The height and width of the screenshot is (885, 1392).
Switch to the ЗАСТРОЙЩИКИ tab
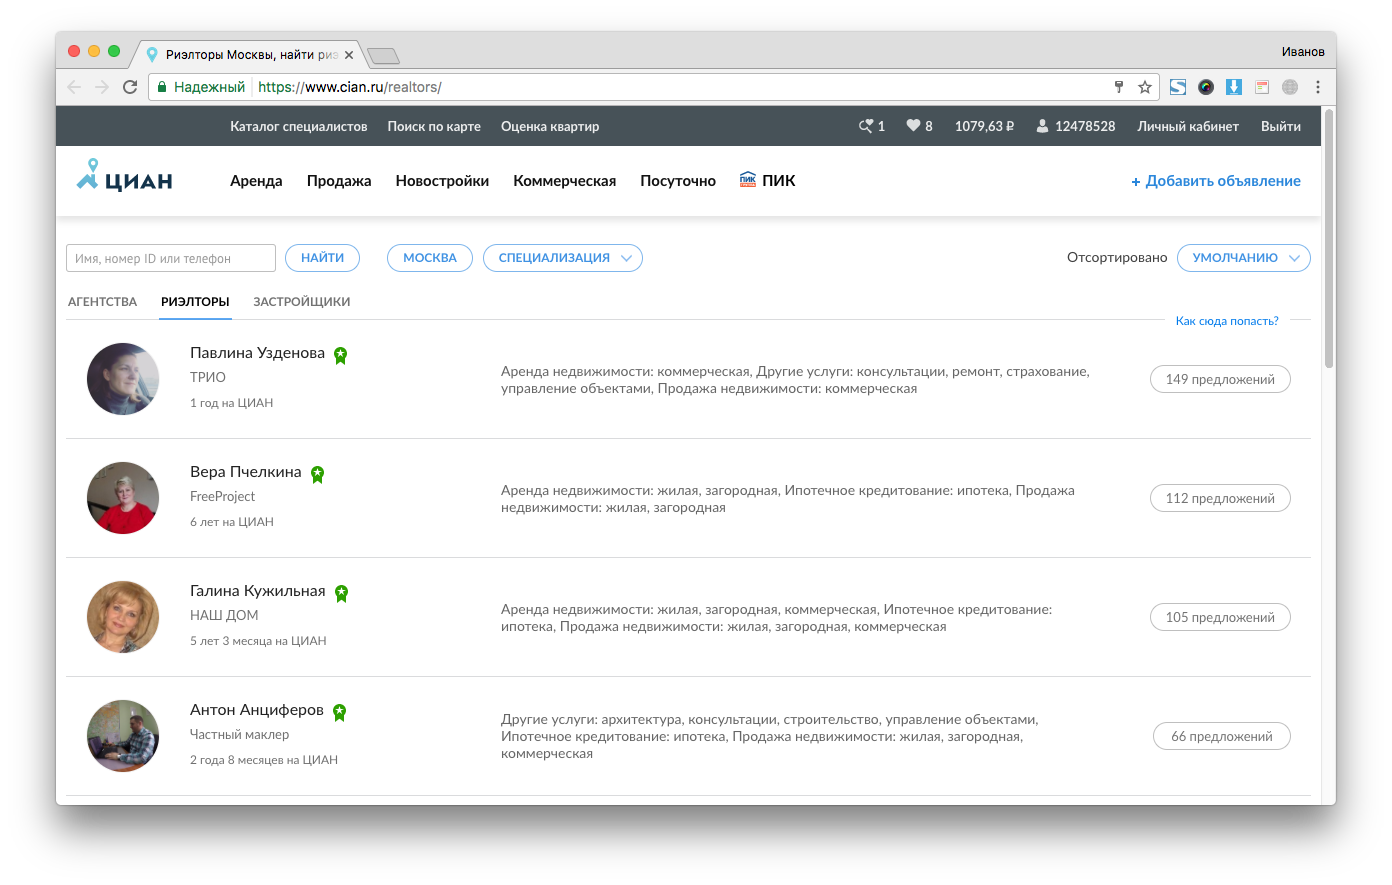pyautogui.click(x=302, y=301)
